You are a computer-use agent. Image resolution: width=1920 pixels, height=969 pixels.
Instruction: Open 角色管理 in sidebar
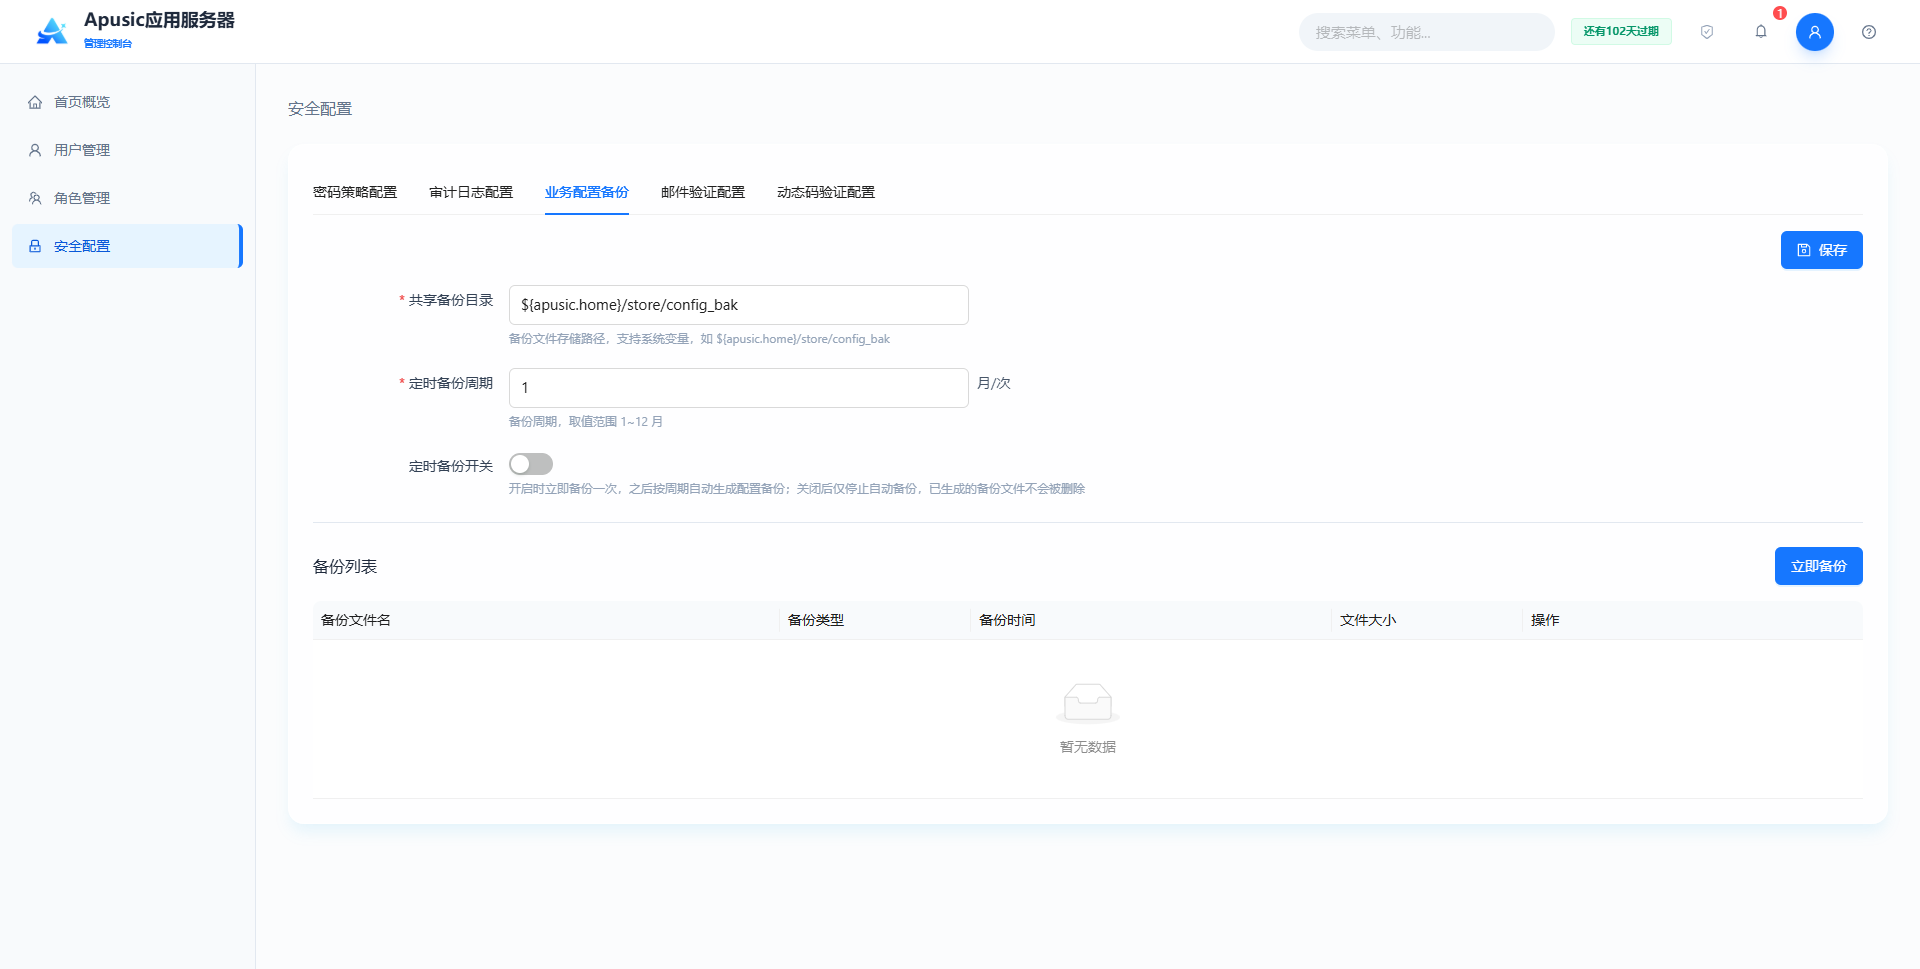[127, 198]
